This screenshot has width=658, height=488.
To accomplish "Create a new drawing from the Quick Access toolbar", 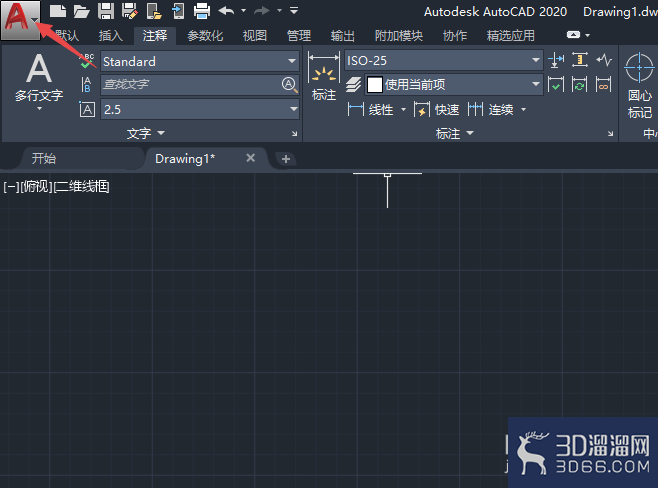I will click(x=57, y=11).
